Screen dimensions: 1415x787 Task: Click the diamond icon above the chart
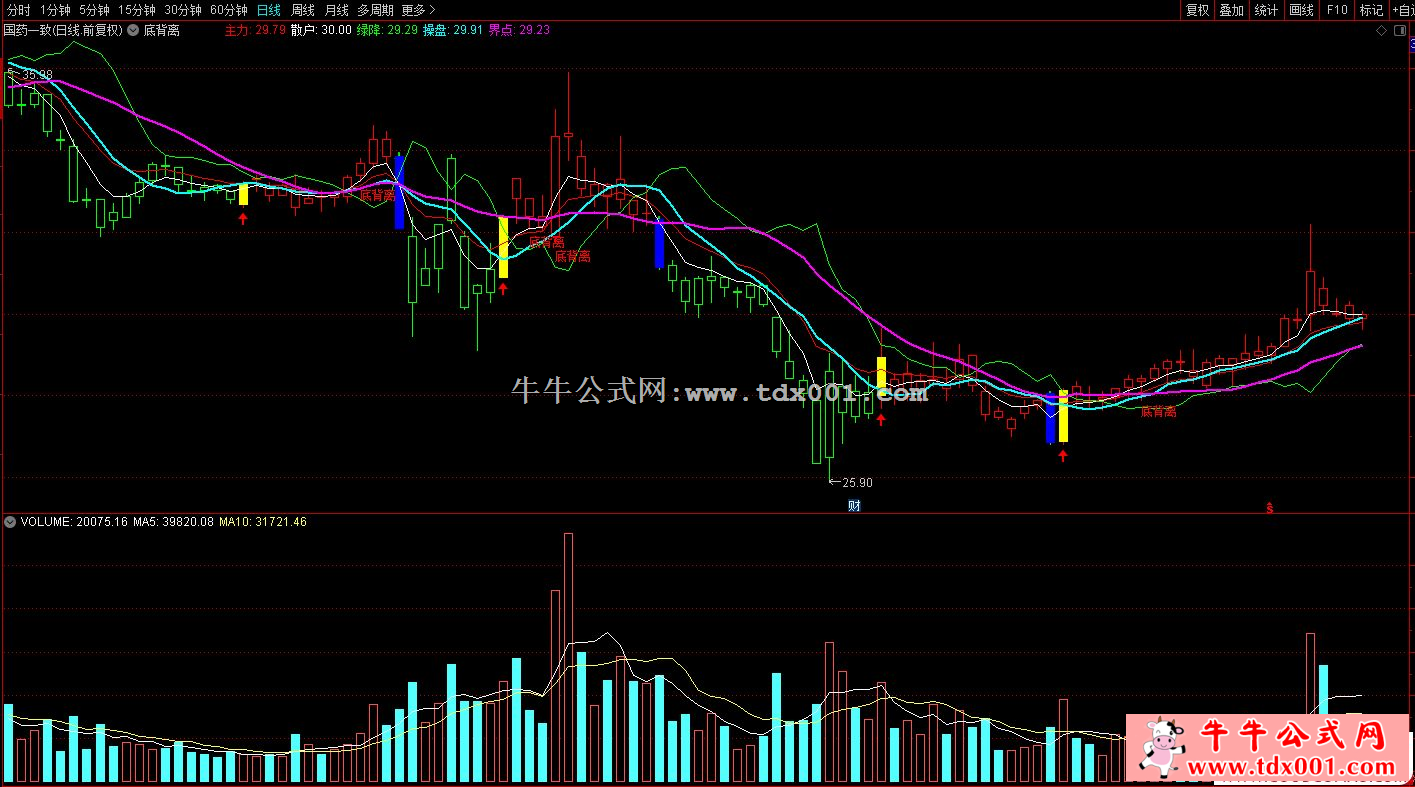[x=1382, y=31]
